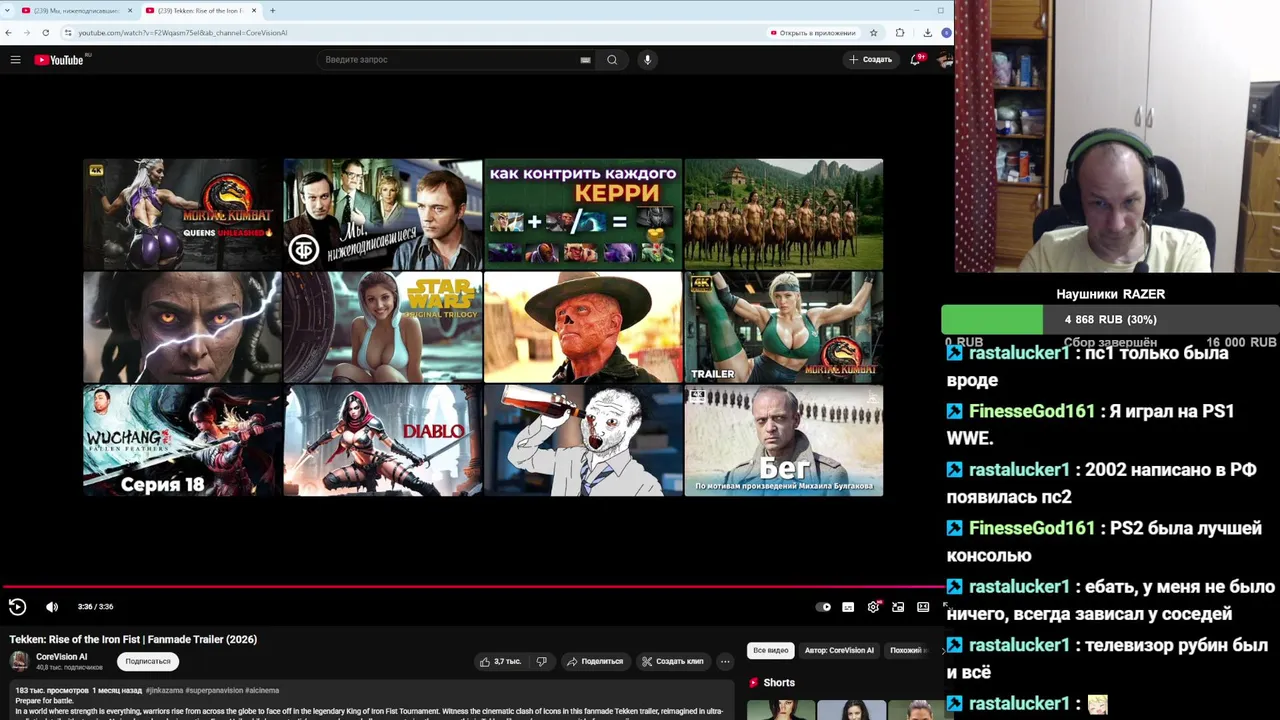
Task: Open the Diablo suggested video thumbnail
Action: coord(383,440)
